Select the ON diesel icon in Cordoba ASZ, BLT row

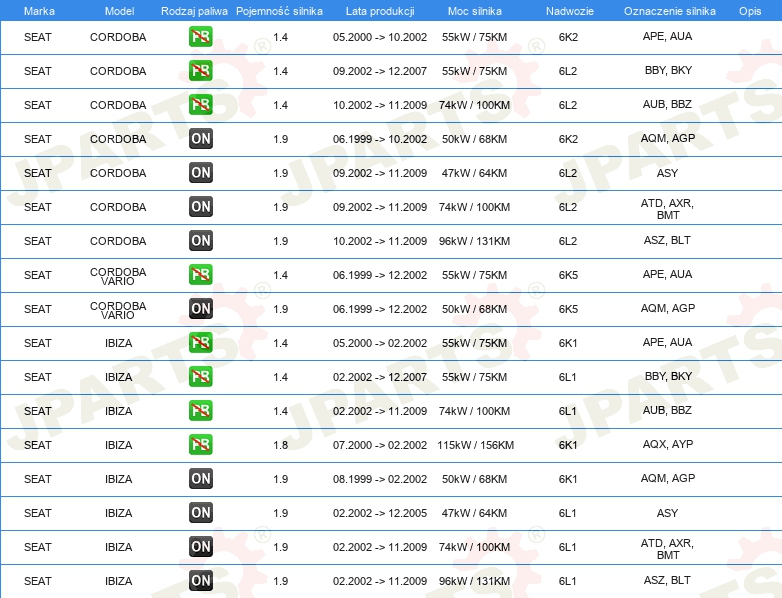[200, 240]
